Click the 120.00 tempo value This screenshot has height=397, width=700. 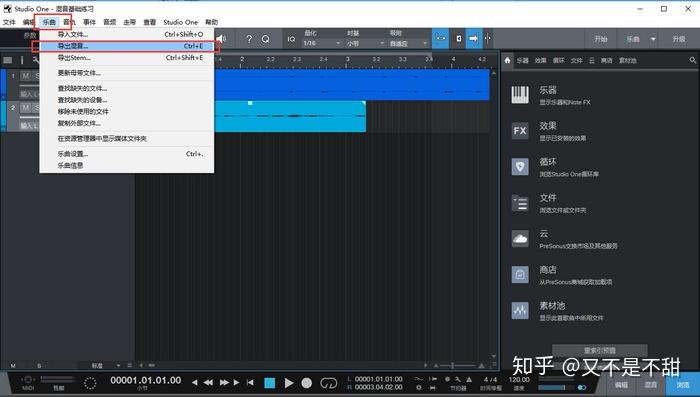519,380
